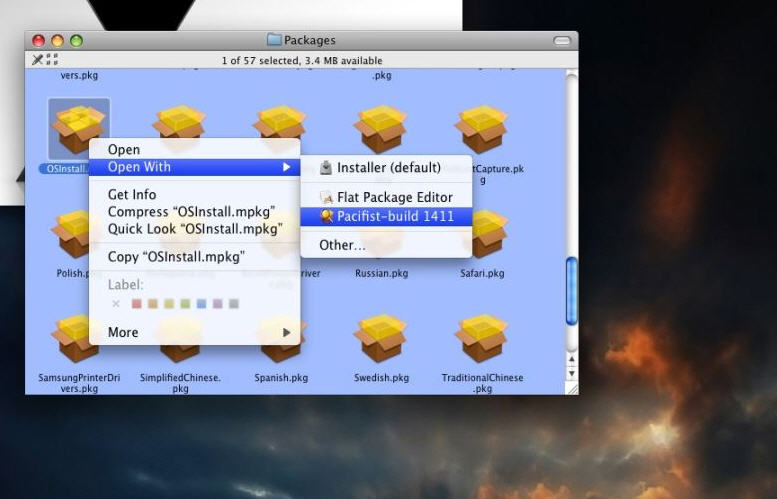Screen dimensions: 777x499
Task: Toggle the toolbar with the pill button in the title bar
Action: (561, 41)
